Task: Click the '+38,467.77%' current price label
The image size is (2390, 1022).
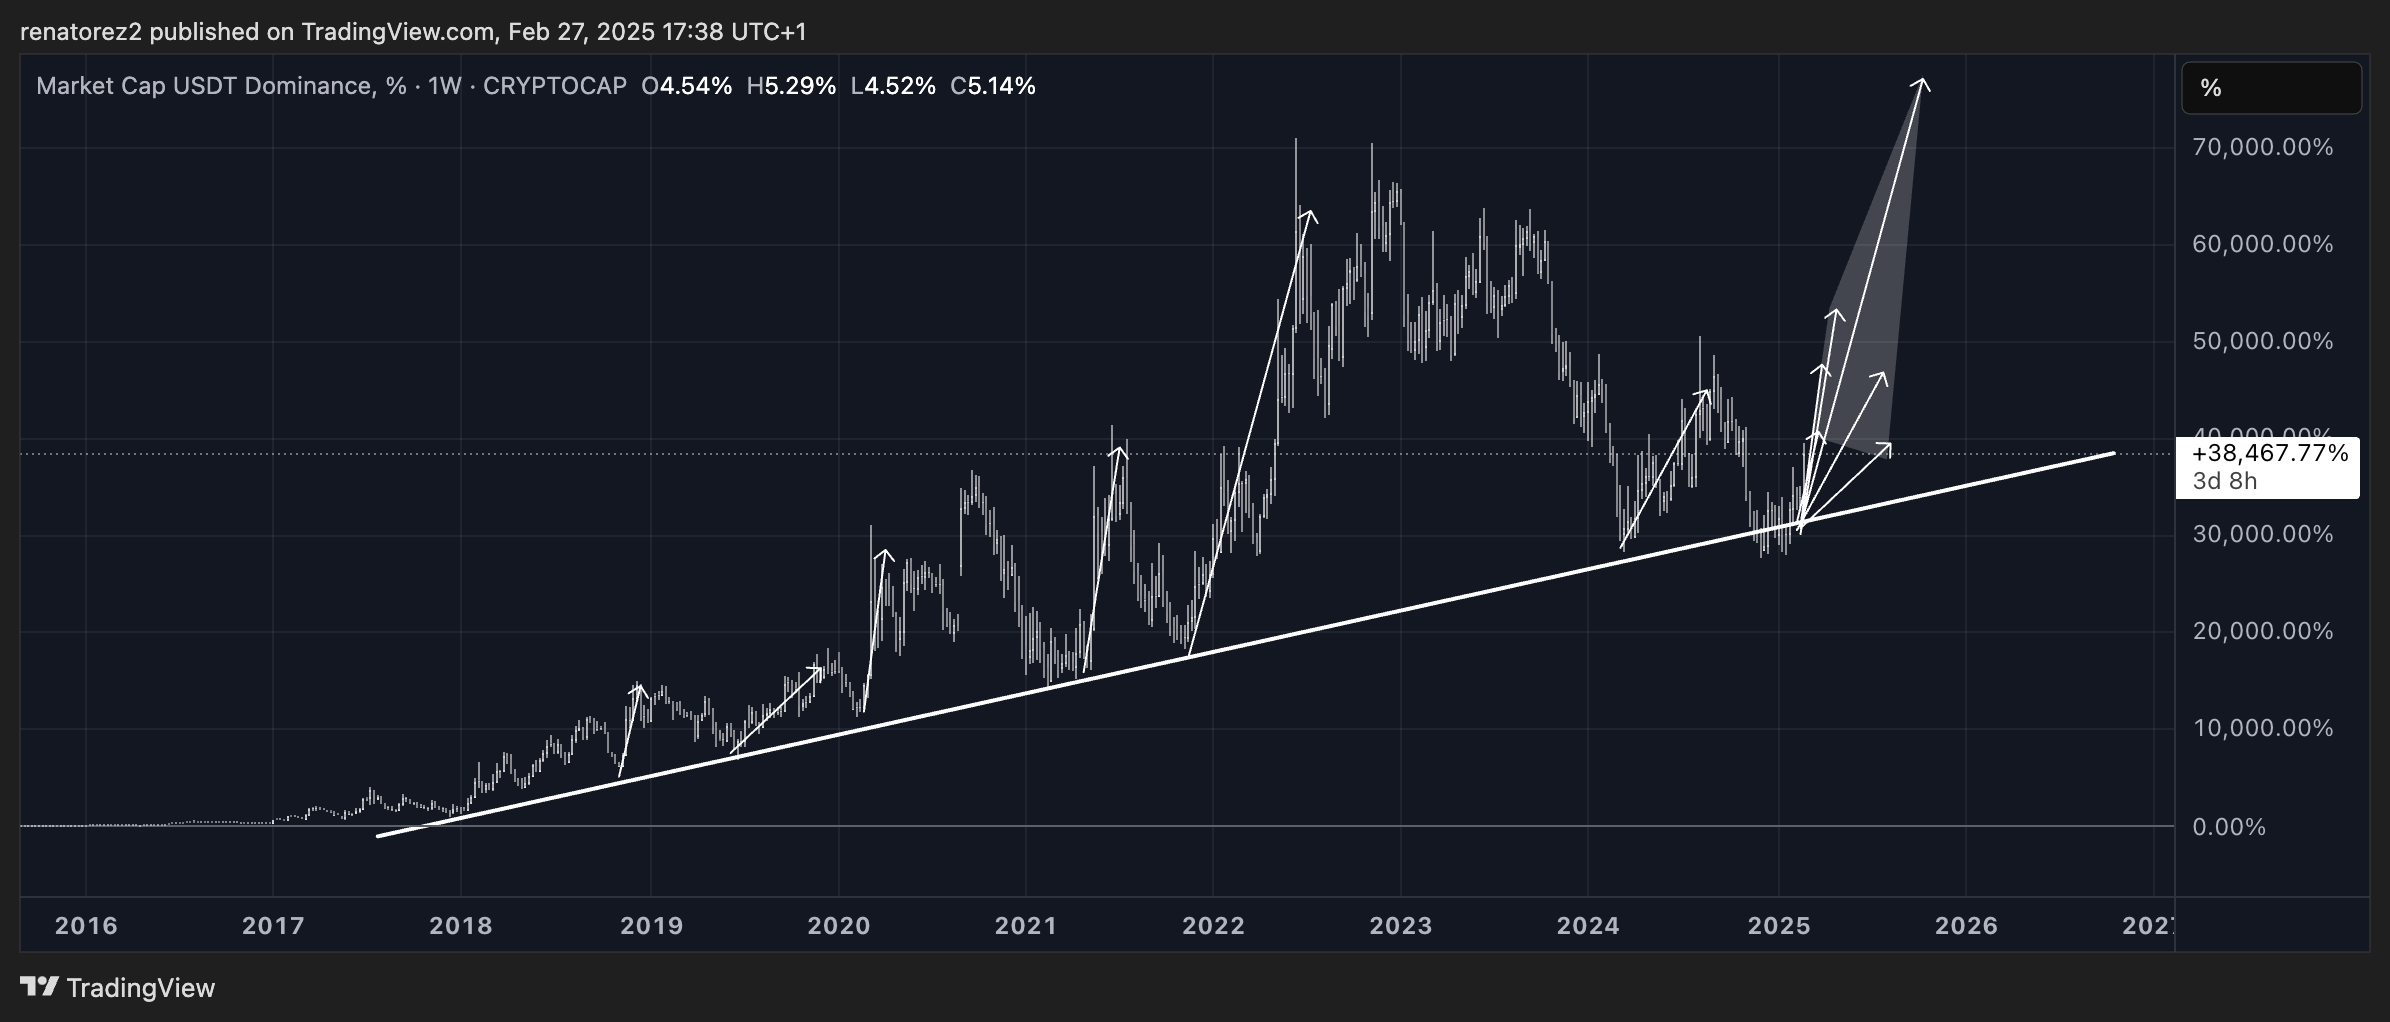Action: 2270,453
